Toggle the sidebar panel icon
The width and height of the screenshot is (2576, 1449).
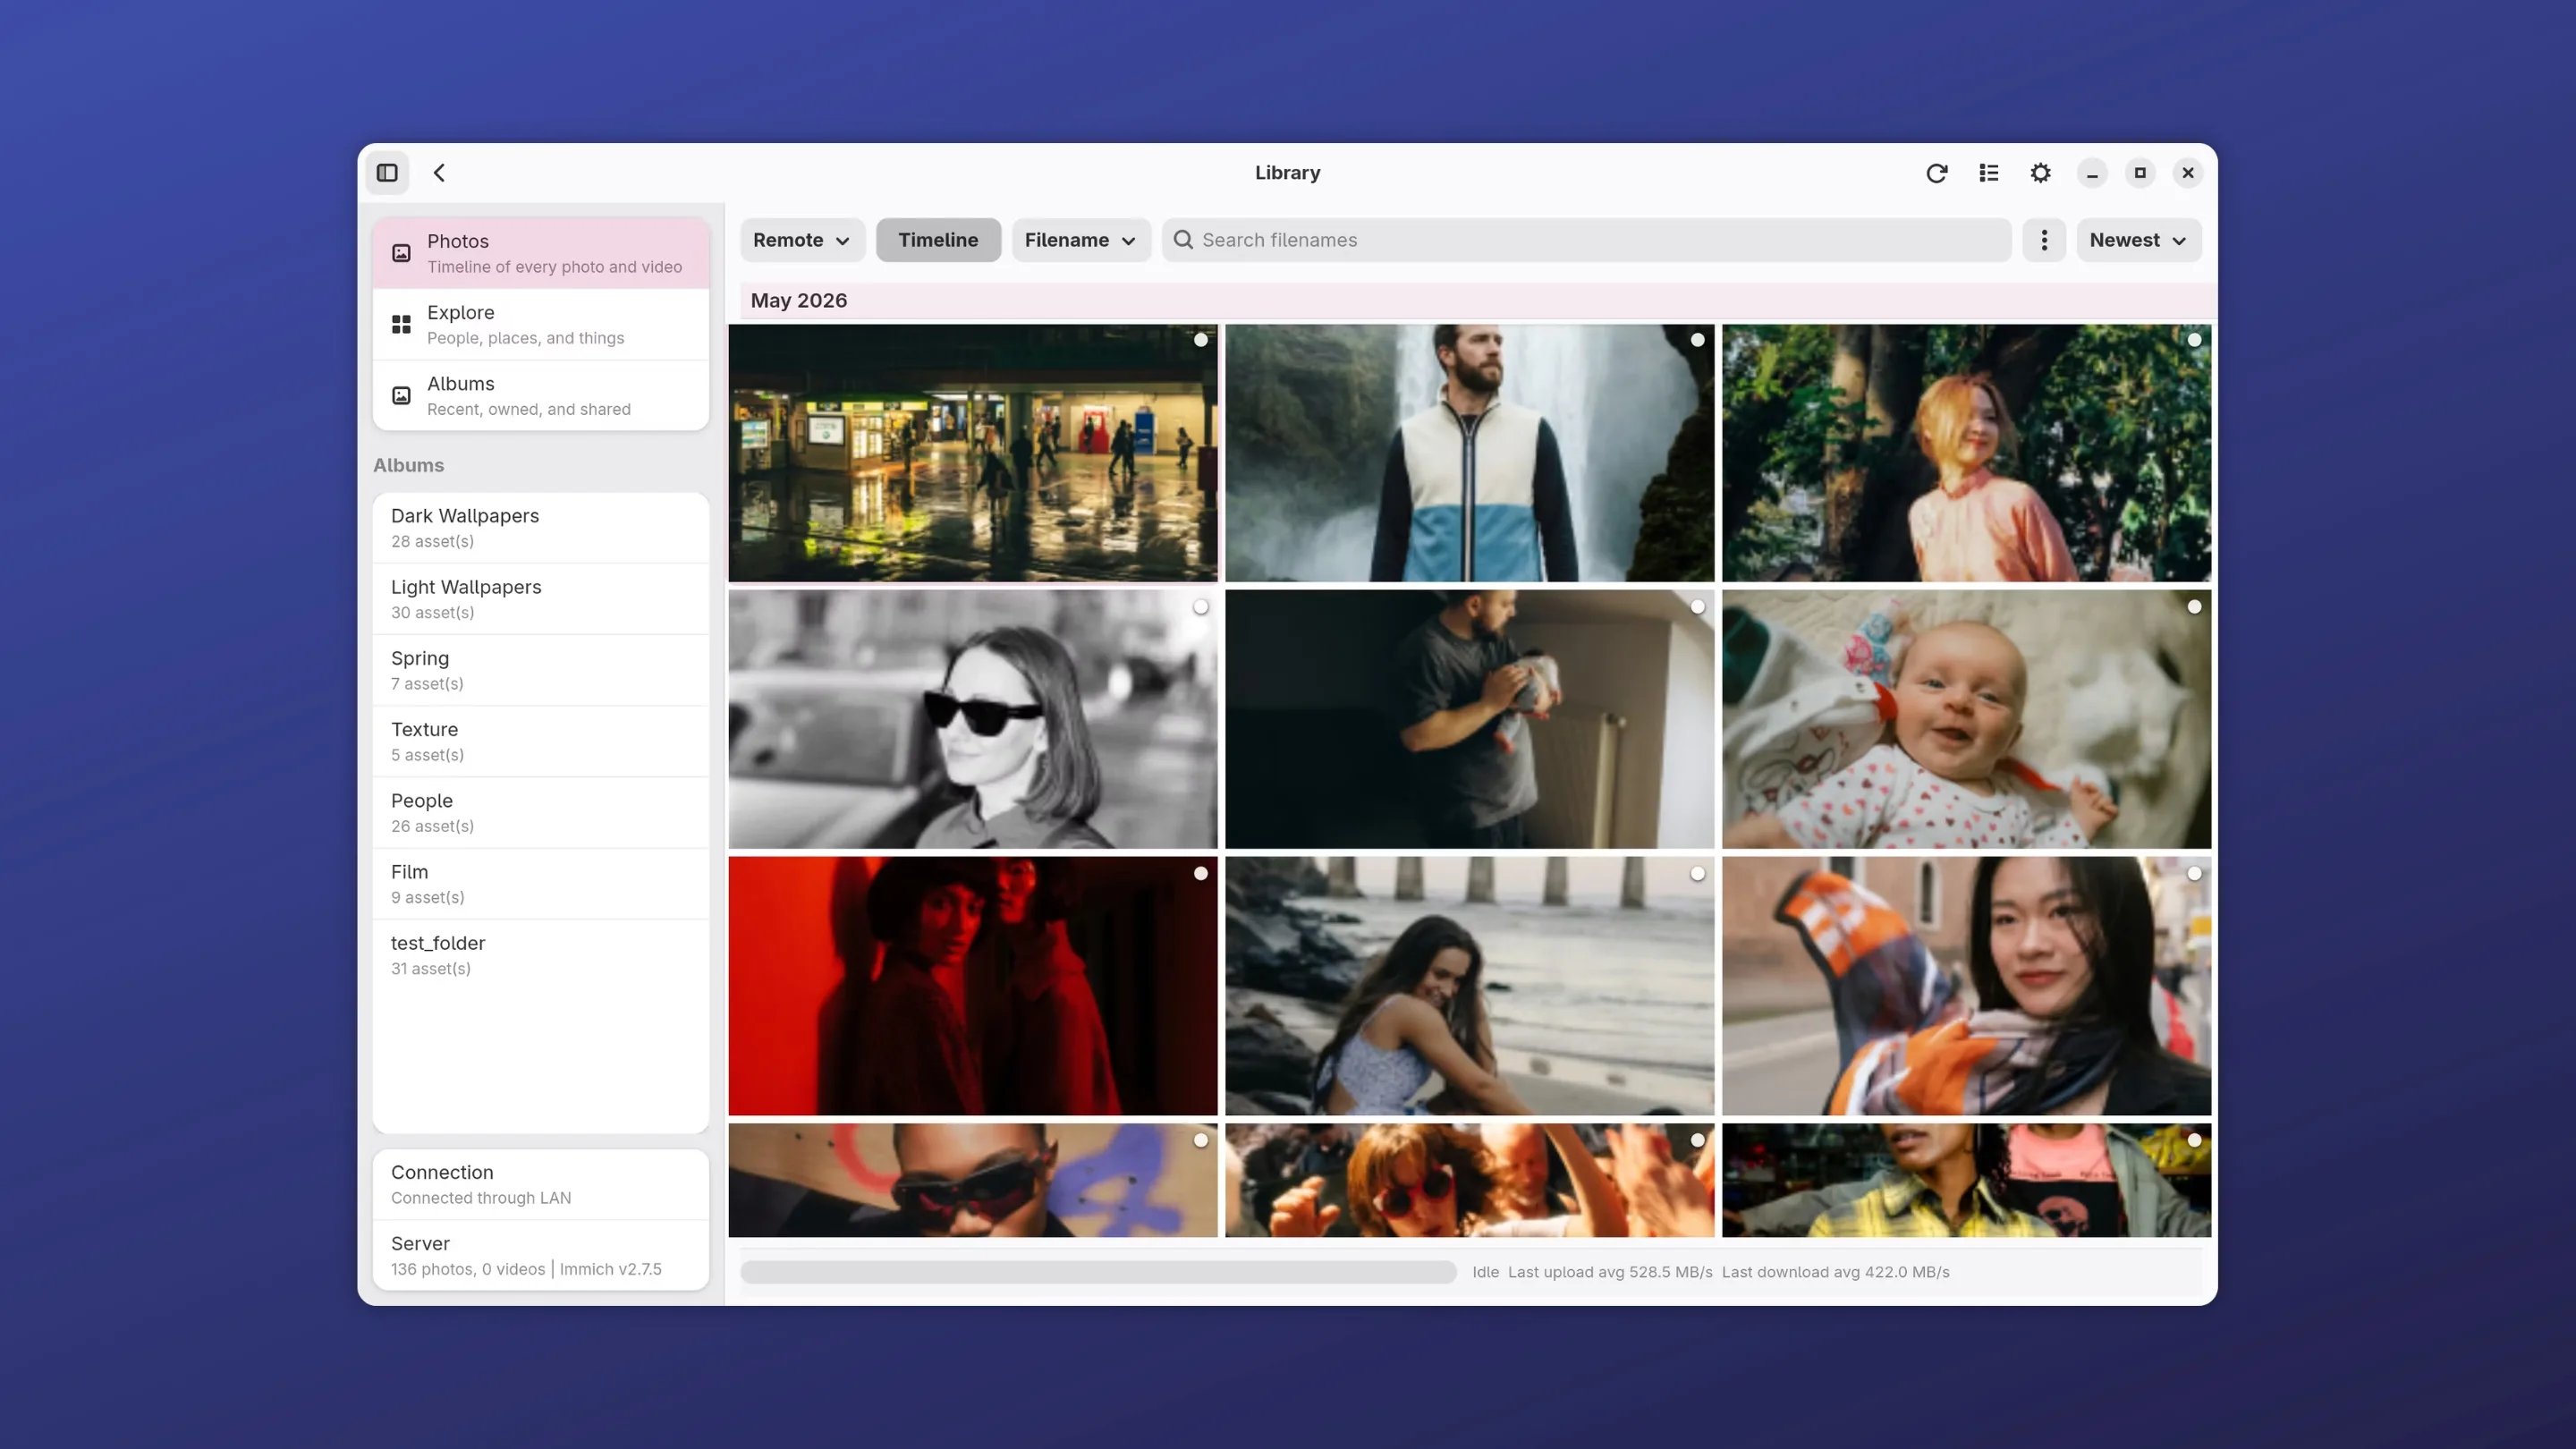point(387,173)
